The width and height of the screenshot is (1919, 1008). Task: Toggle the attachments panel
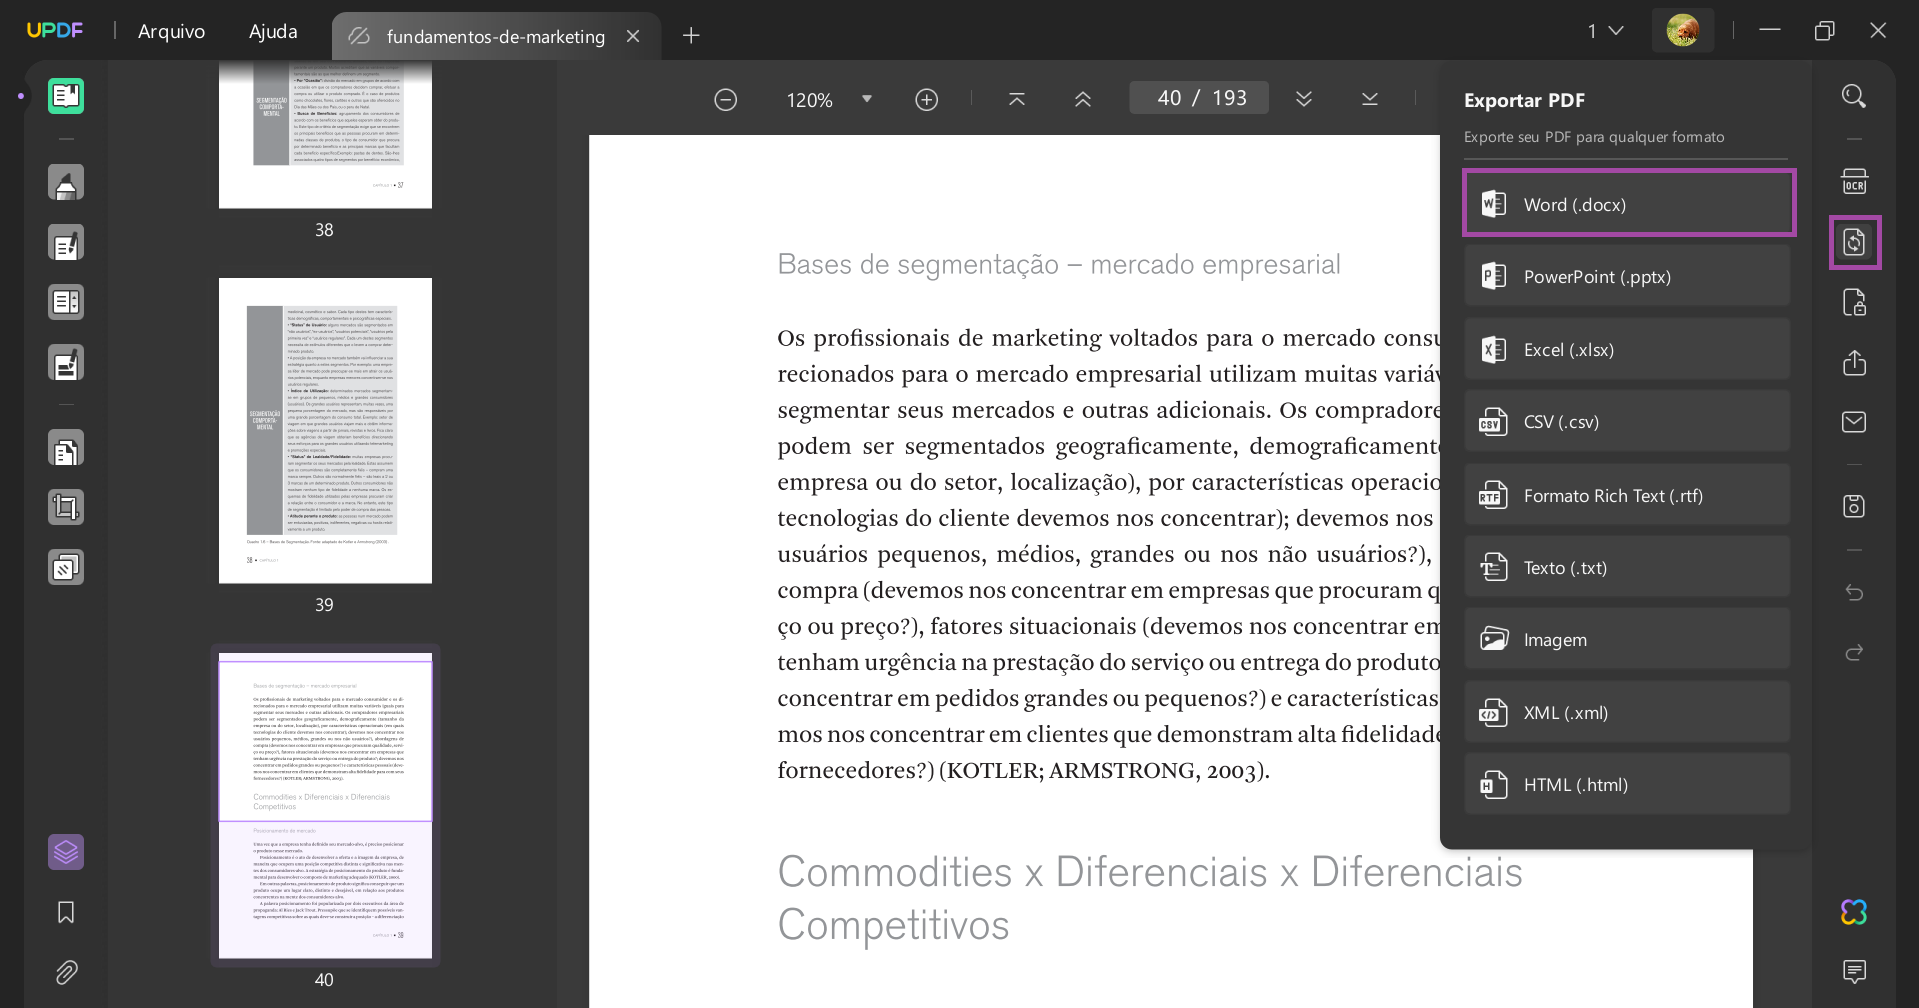pos(65,972)
